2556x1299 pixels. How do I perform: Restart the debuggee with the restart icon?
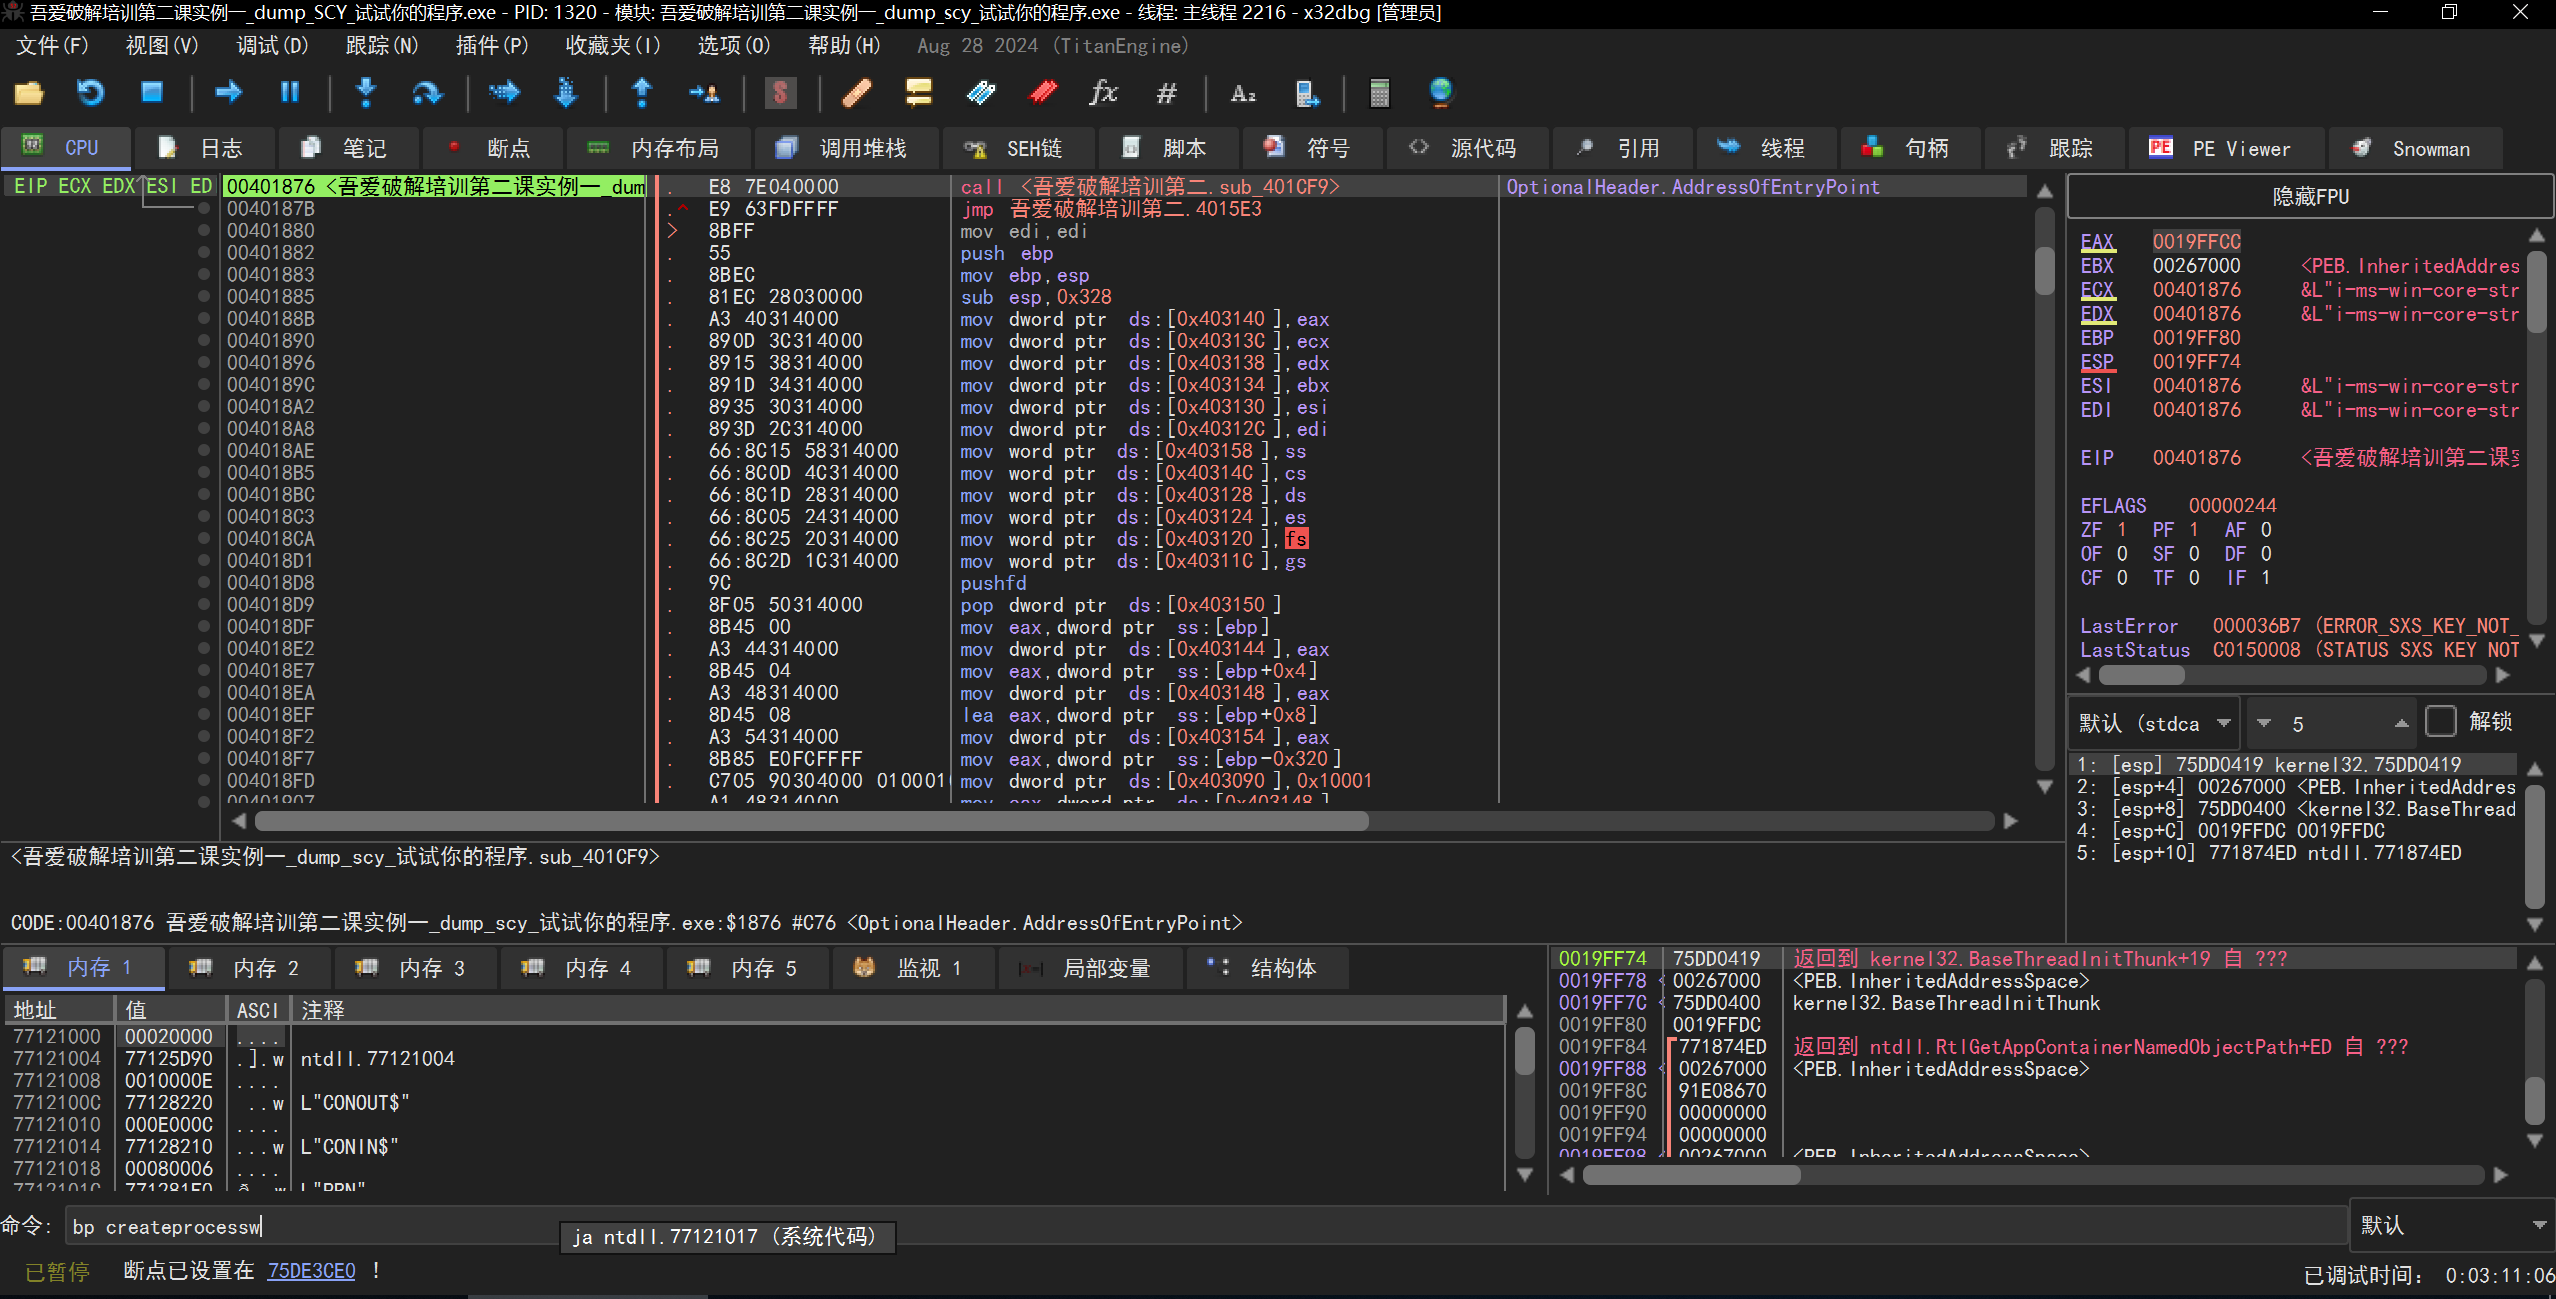point(90,93)
